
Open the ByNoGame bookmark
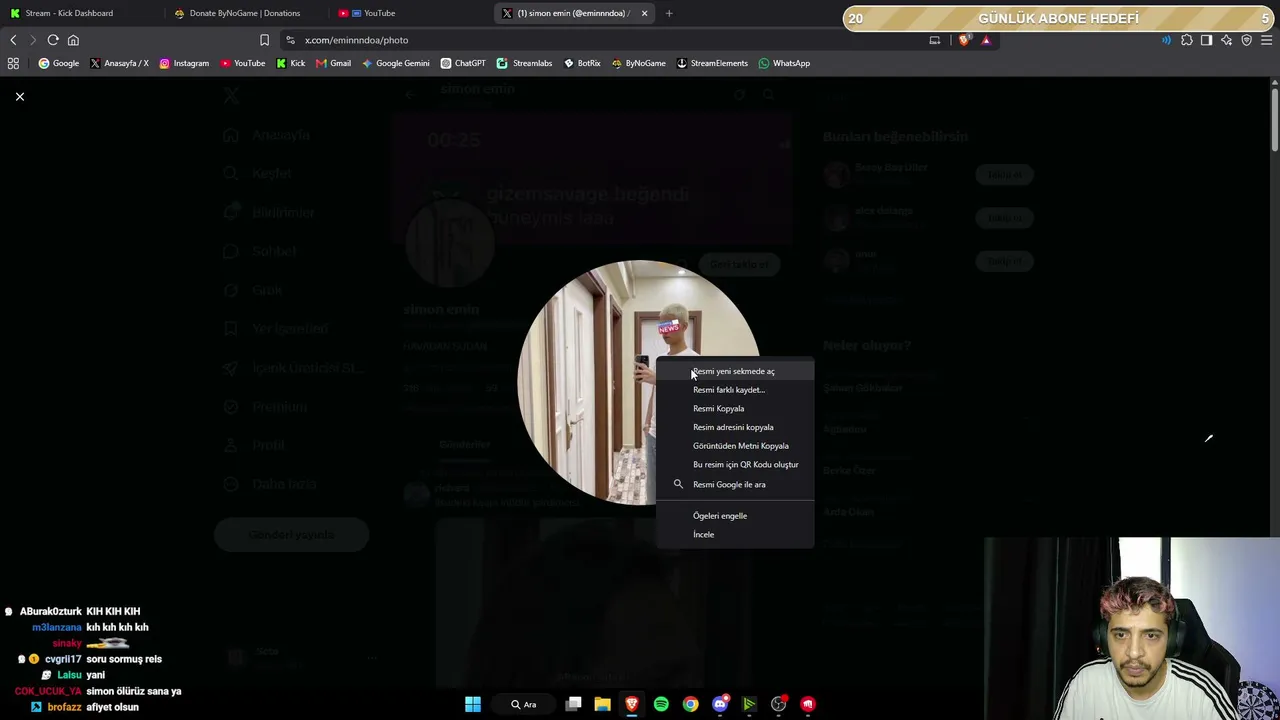click(x=638, y=63)
